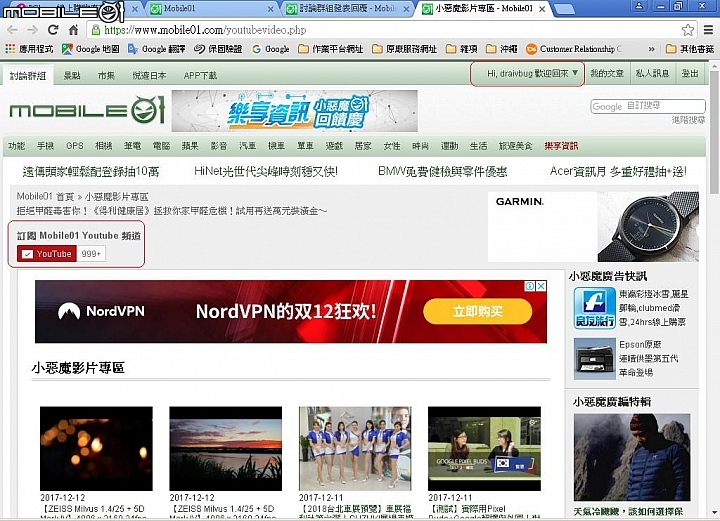Click the Google custom search field
The image size is (720, 521).
click(x=648, y=106)
